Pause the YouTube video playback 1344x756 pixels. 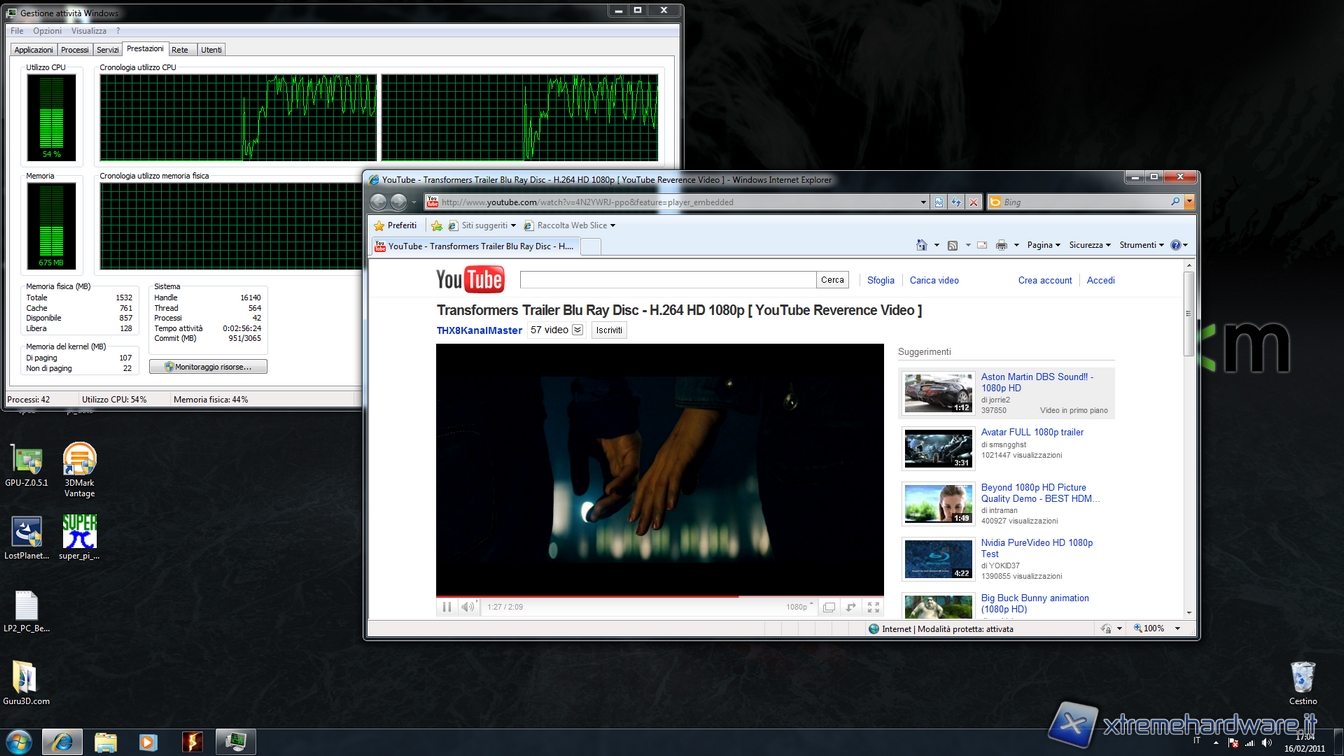447,607
